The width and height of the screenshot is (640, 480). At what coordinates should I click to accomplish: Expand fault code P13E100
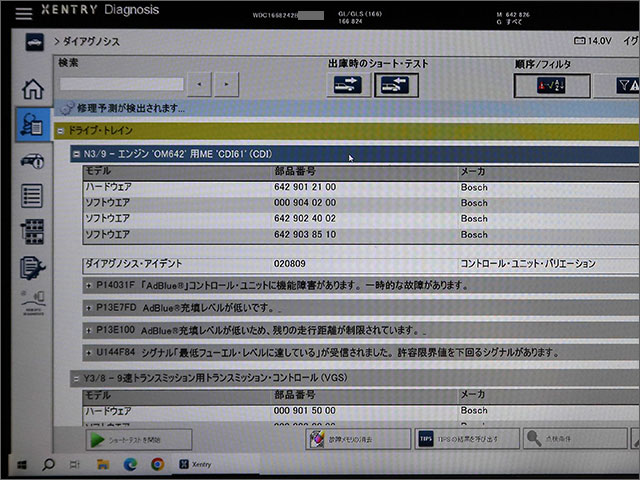(x=88, y=330)
